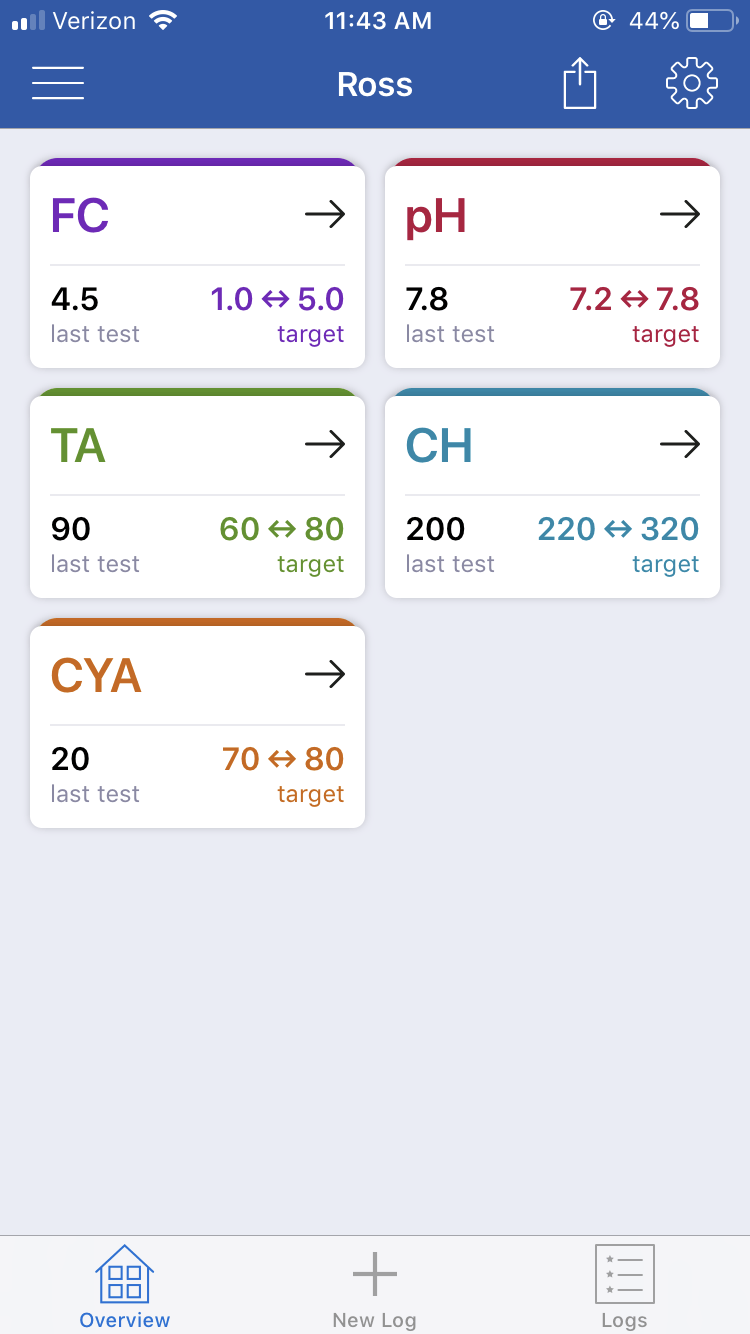The width and height of the screenshot is (750, 1334).
Task: Select the Overview house icon
Action: click(x=125, y=1274)
